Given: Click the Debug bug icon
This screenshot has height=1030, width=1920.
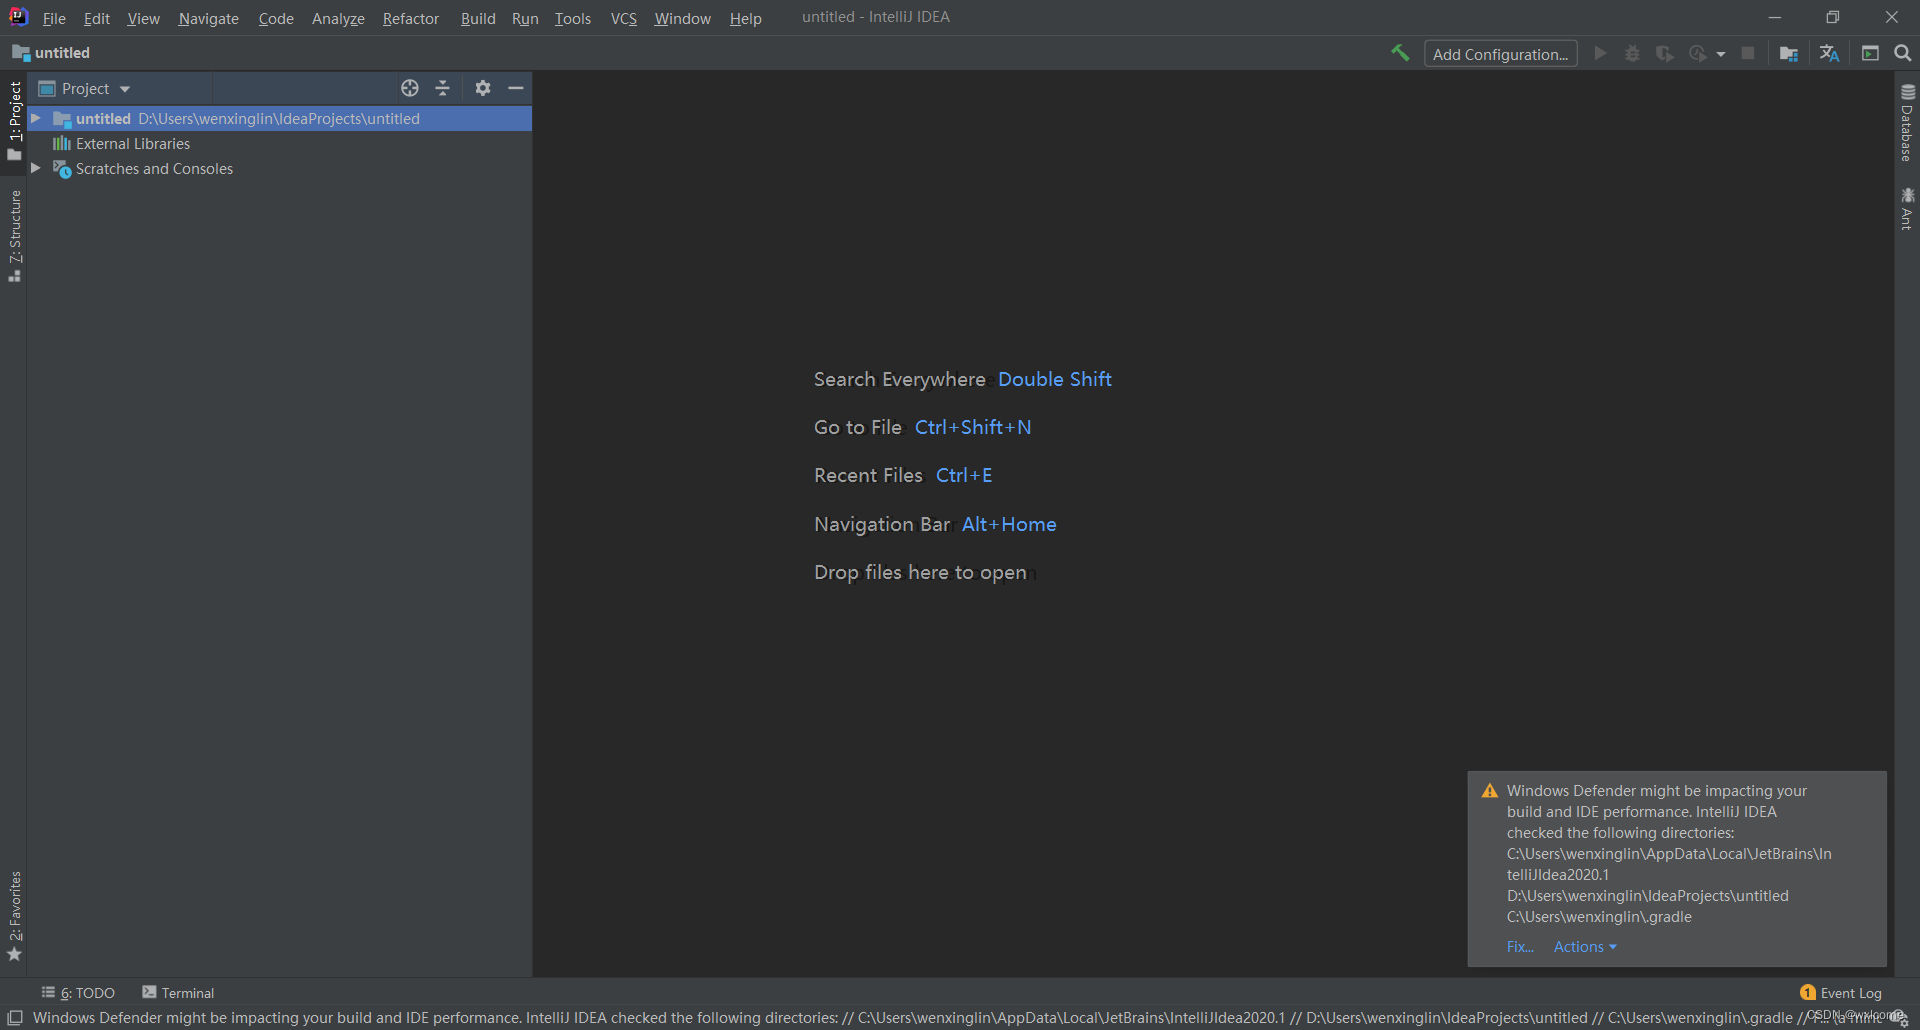Looking at the screenshot, I should tap(1632, 53).
